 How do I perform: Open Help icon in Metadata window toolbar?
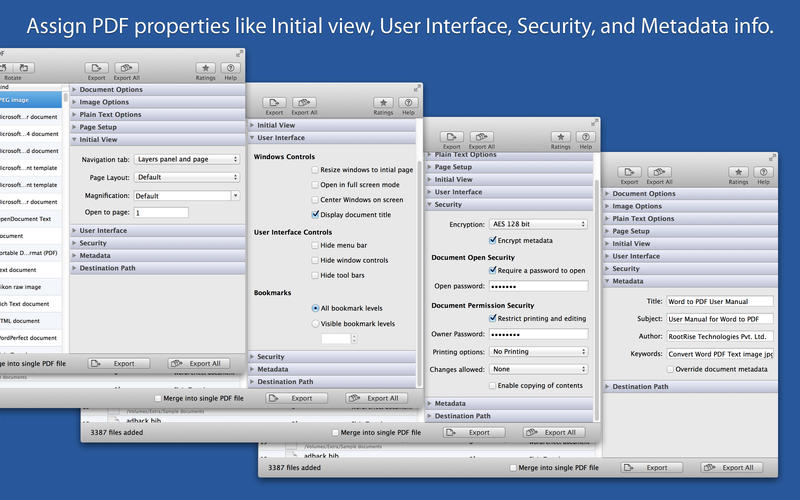tap(763, 171)
